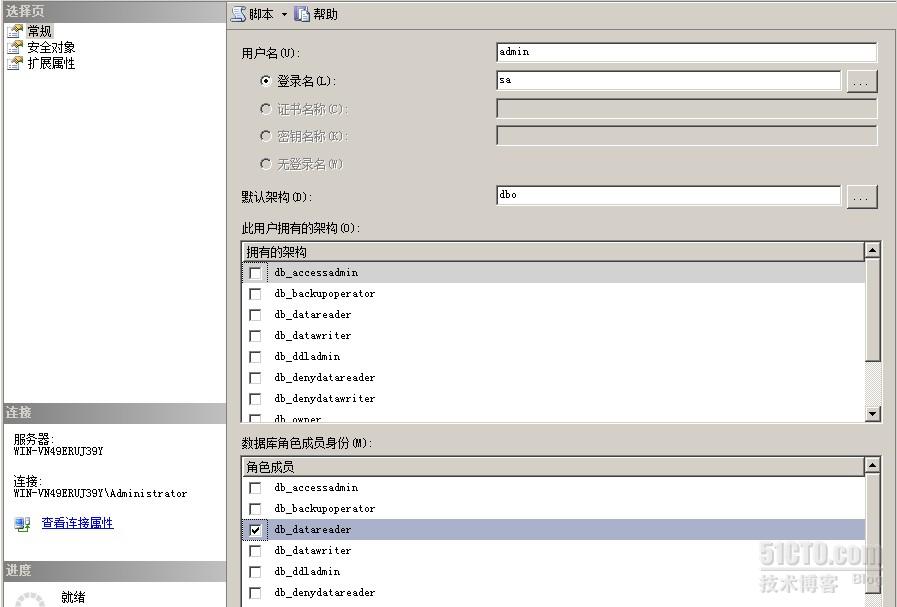Select the 密钥名称 radio button
The height and width of the screenshot is (607, 897).
pos(265,136)
